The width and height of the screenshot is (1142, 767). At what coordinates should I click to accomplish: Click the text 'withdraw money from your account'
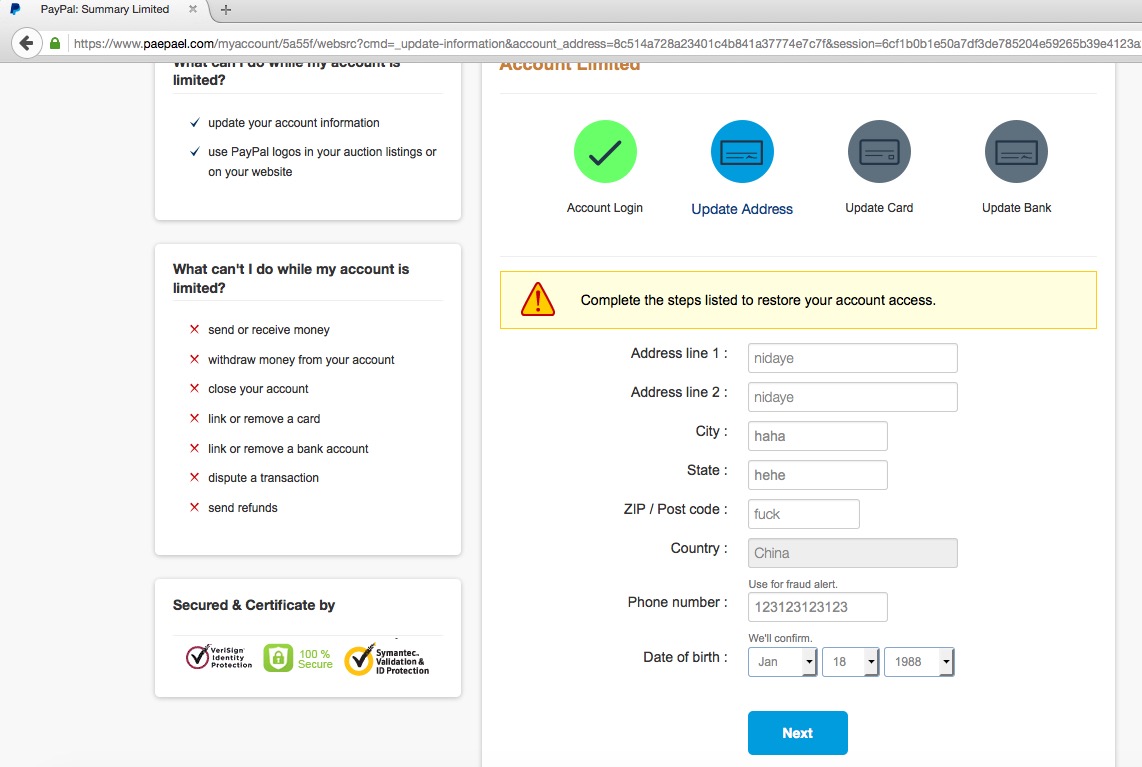(x=301, y=360)
